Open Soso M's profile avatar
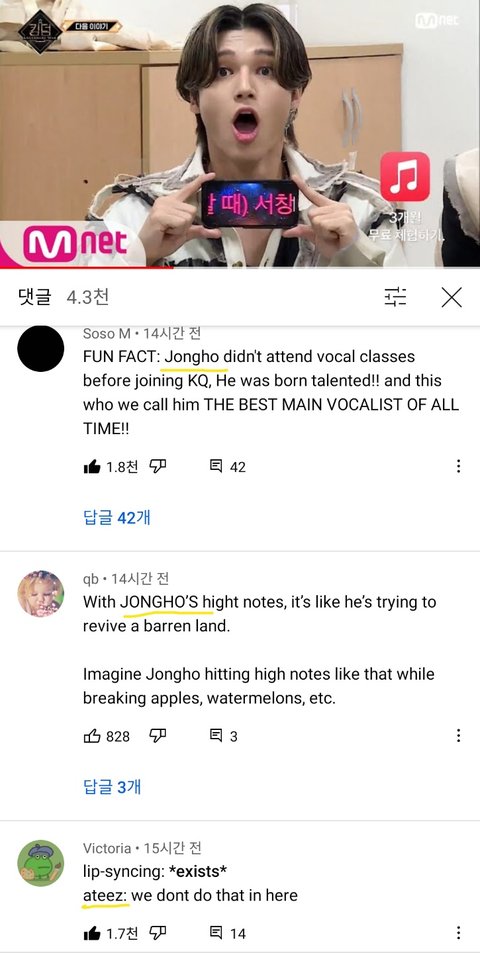 pyautogui.click(x=41, y=348)
